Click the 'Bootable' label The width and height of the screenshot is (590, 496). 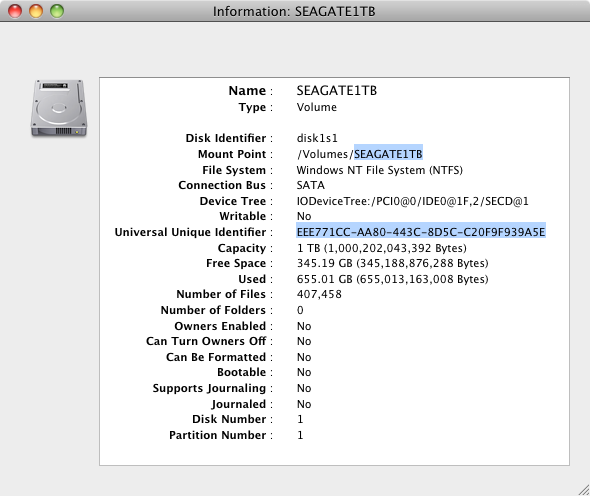[242, 372]
